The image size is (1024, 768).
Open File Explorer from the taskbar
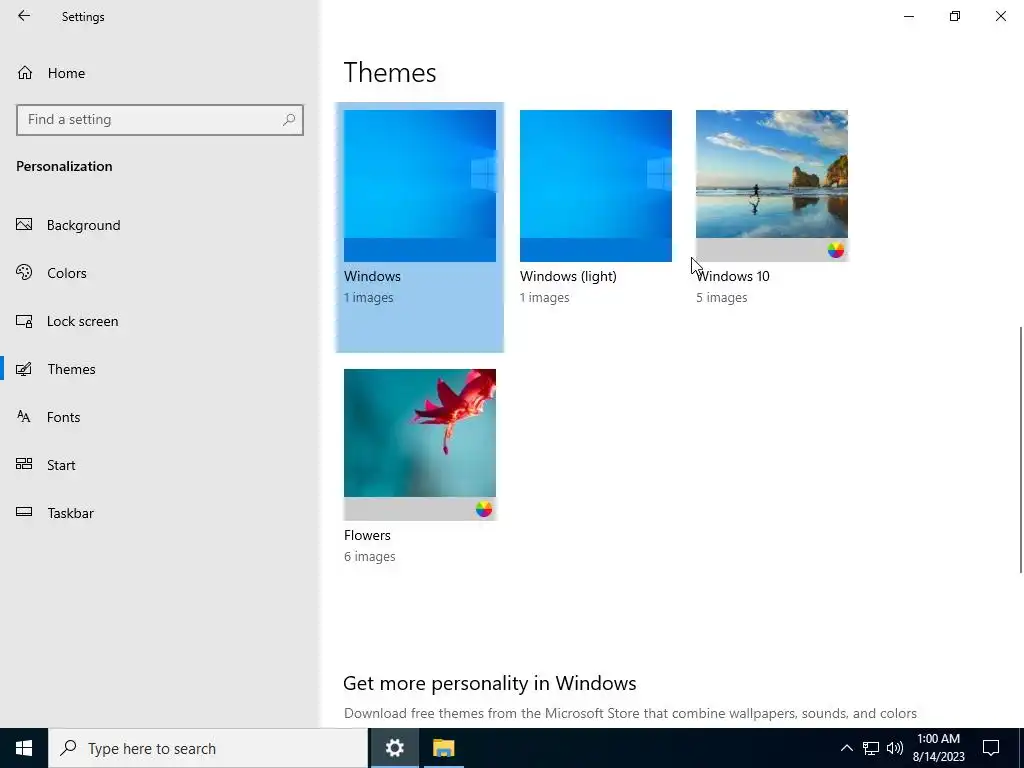pyautogui.click(x=443, y=748)
